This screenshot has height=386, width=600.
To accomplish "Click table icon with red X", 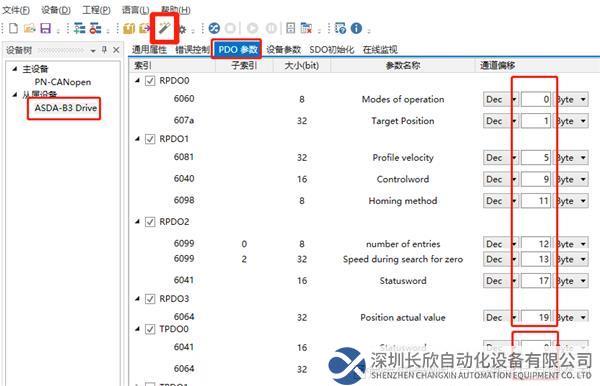I will tap(306, 28).
